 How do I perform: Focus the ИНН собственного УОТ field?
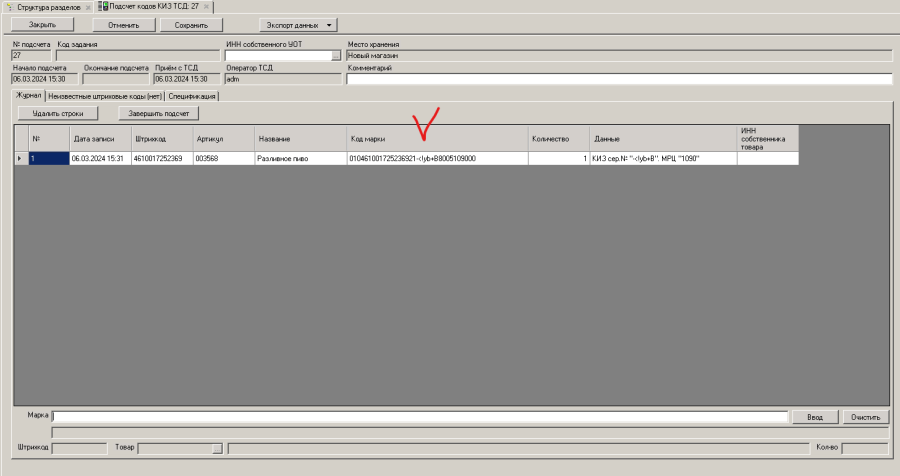[x=278, y=56]
